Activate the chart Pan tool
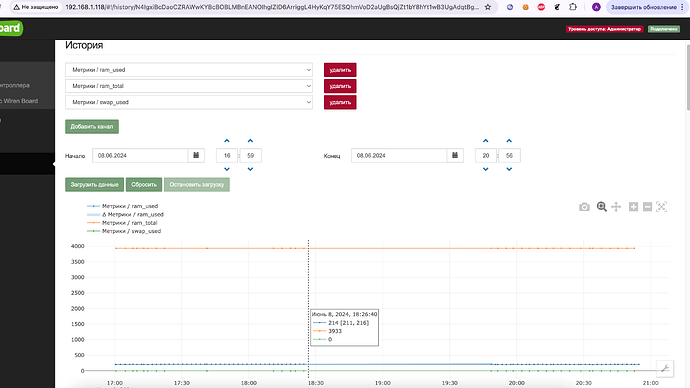Screen dimensions: 690x388 pos(616,207)
